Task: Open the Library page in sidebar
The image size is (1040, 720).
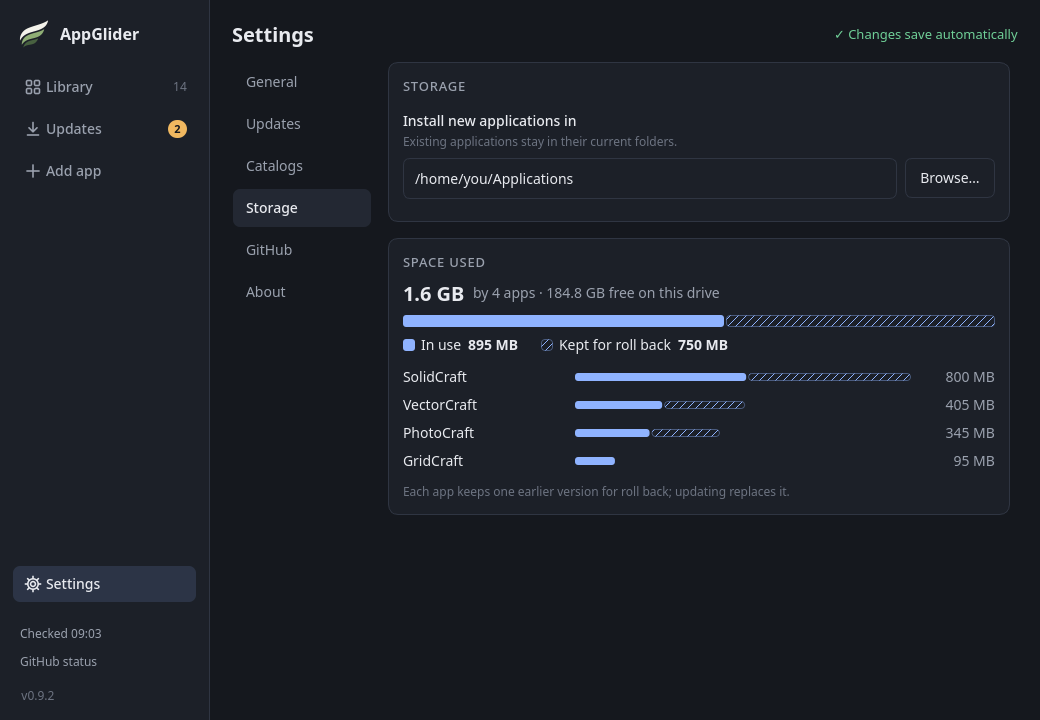Action: [105, 87]
